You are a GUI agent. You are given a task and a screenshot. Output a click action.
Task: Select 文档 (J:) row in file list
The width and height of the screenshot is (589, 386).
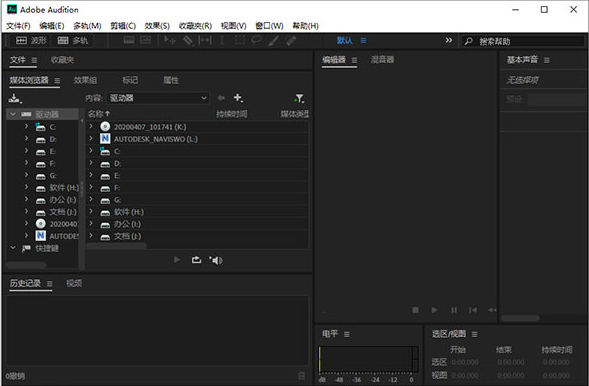[x=197, y=236]
